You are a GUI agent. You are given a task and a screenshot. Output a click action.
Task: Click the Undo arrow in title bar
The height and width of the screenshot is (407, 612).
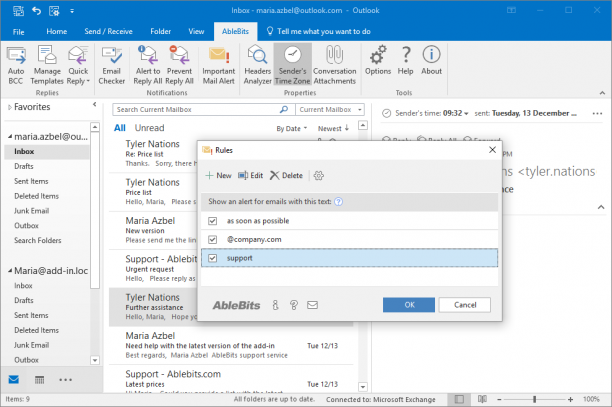pos(36,11)
